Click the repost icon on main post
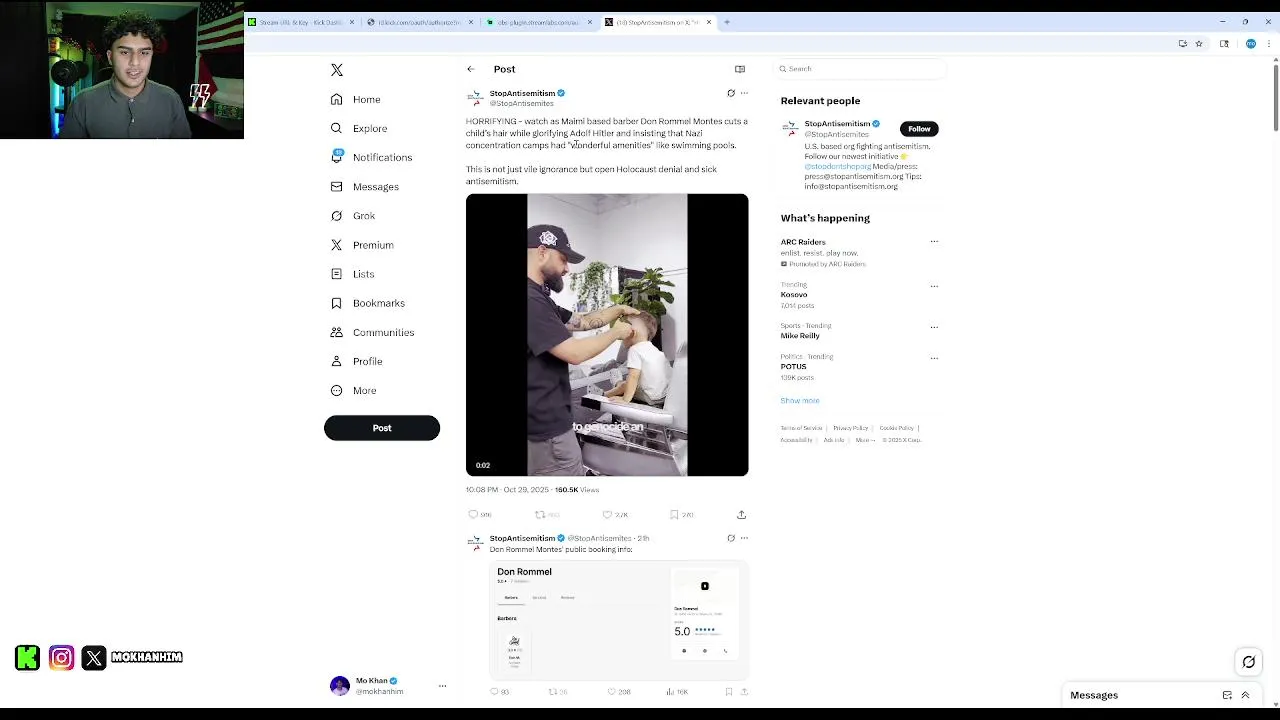This screenshot has width=1280, height=720. (x=540, y=514)
